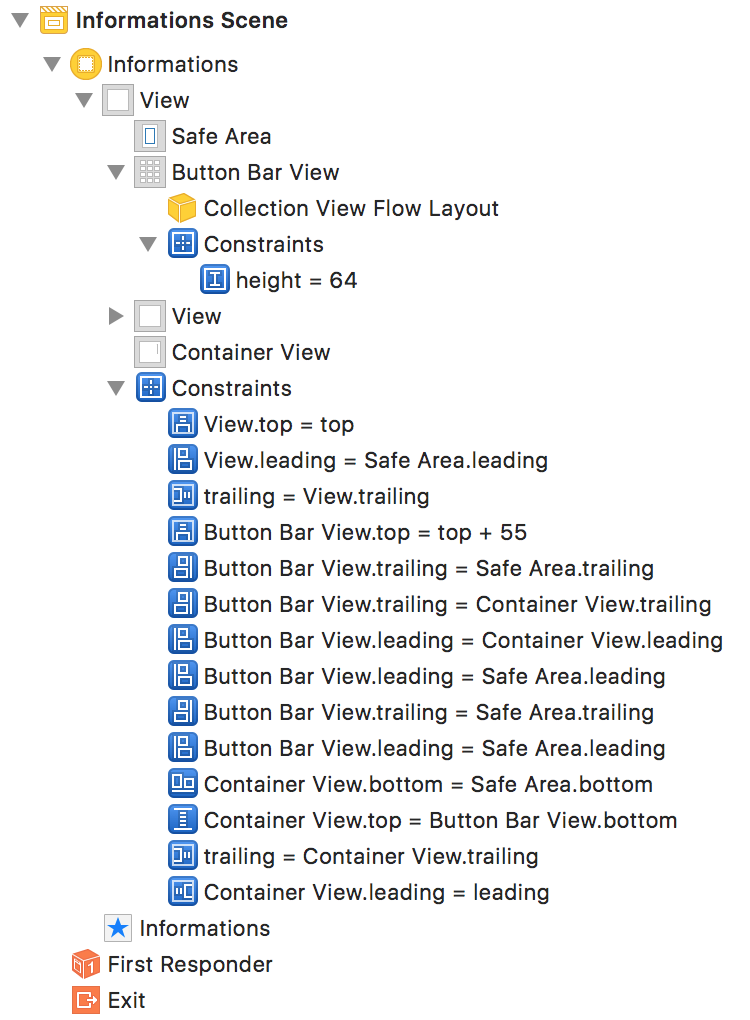Select the Container View item
This screenshot has width=750, height=1020.
250,352
